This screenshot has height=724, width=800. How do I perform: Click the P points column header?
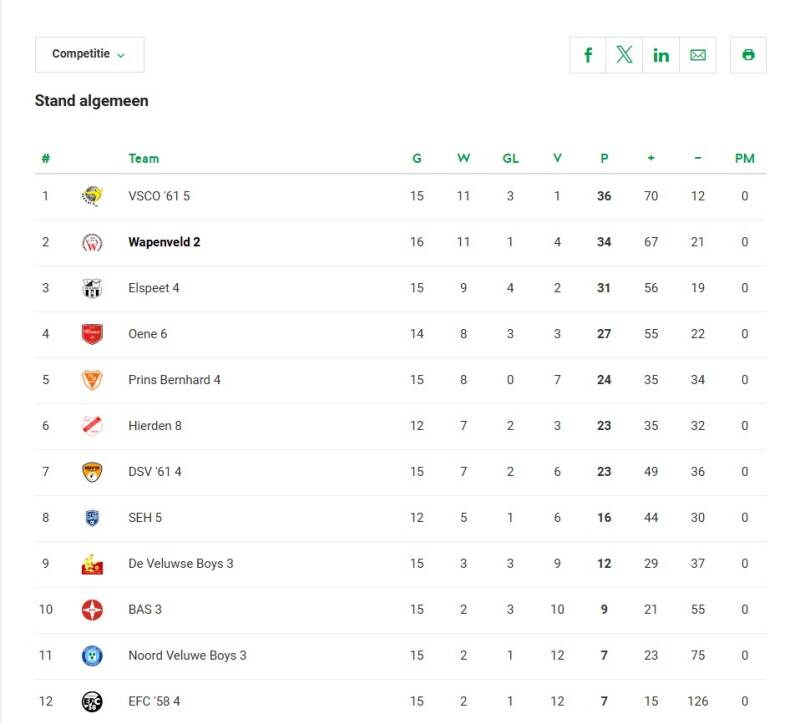pos(604,158)
